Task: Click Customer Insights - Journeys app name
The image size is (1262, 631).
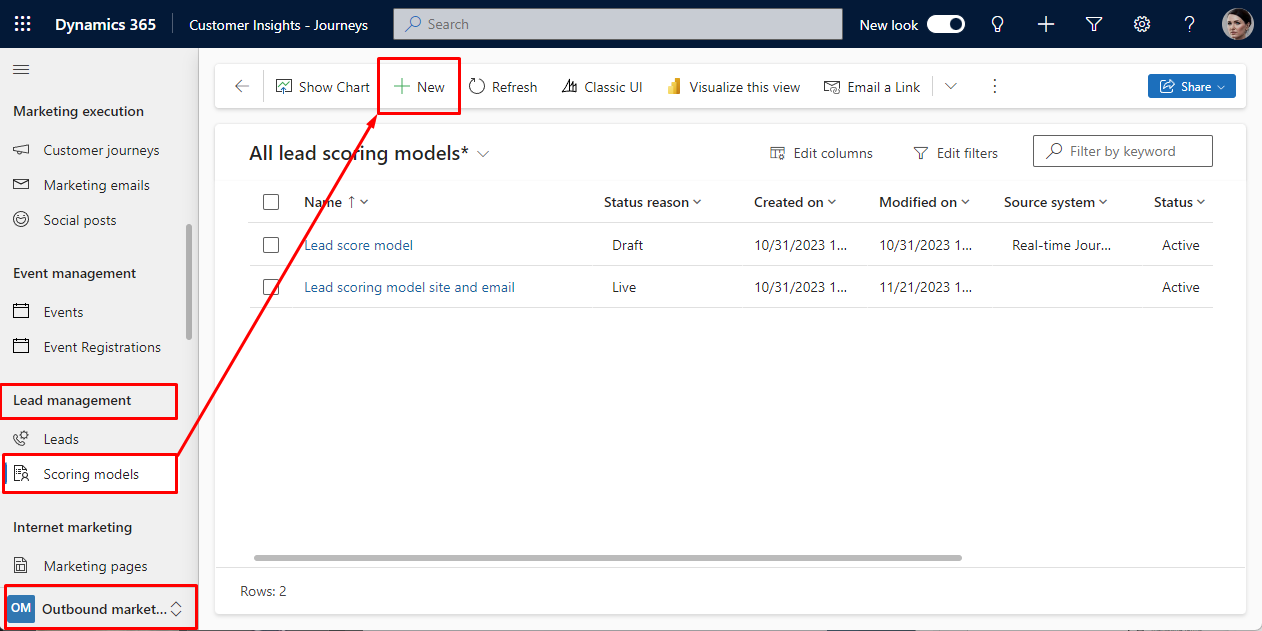Action: (278, 24)
